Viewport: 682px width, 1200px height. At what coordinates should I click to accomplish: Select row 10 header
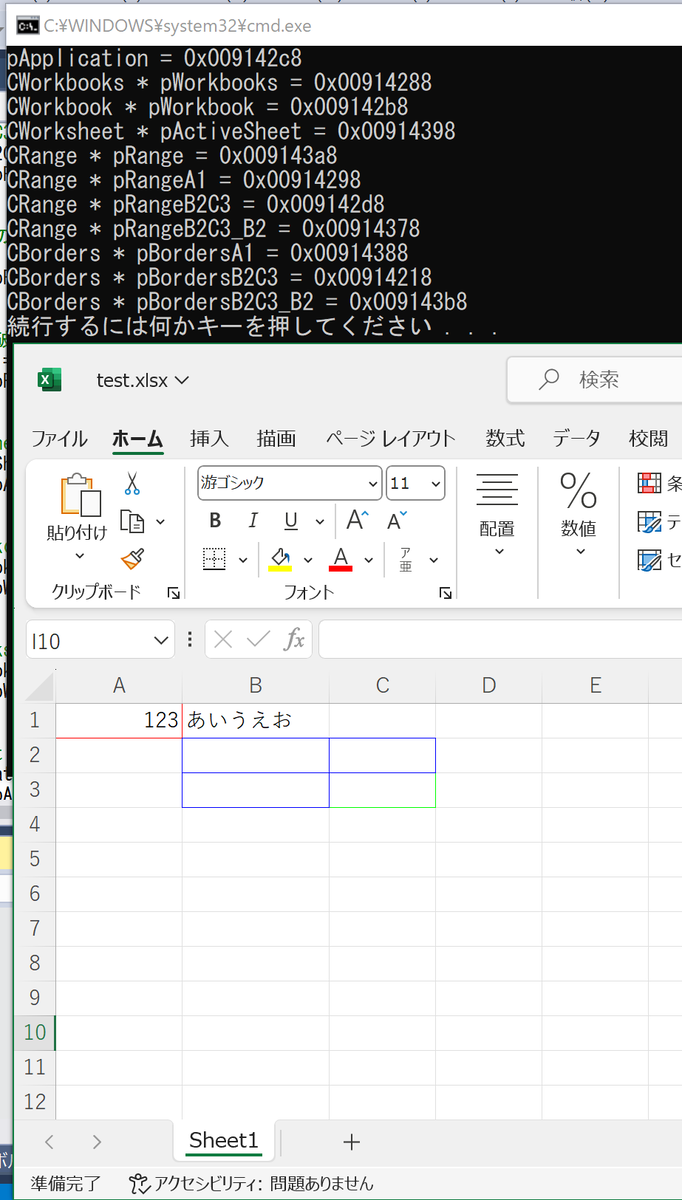coord(35,1032)
